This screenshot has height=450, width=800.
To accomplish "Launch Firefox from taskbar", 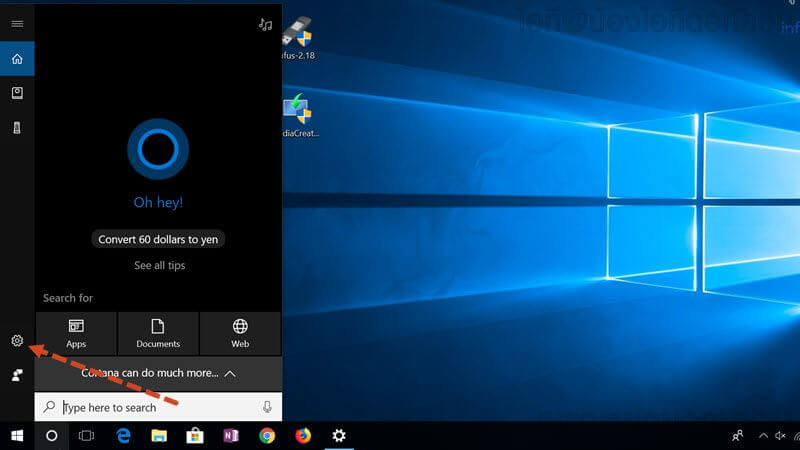I will [303, 436].
